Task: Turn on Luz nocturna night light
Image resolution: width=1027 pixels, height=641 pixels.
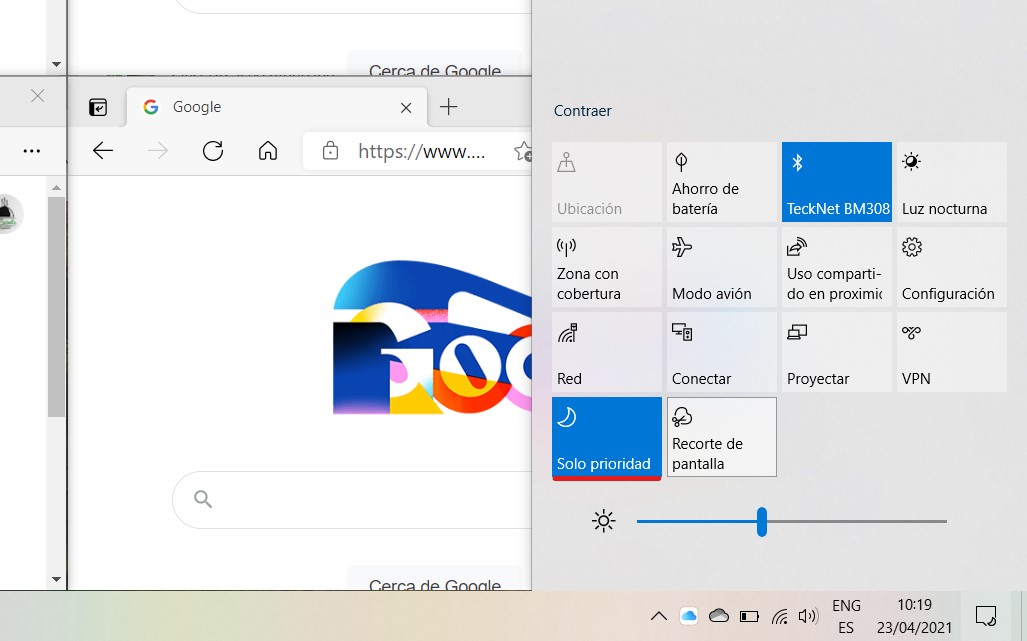Action: pyautogui.click(x=952, y=182)
